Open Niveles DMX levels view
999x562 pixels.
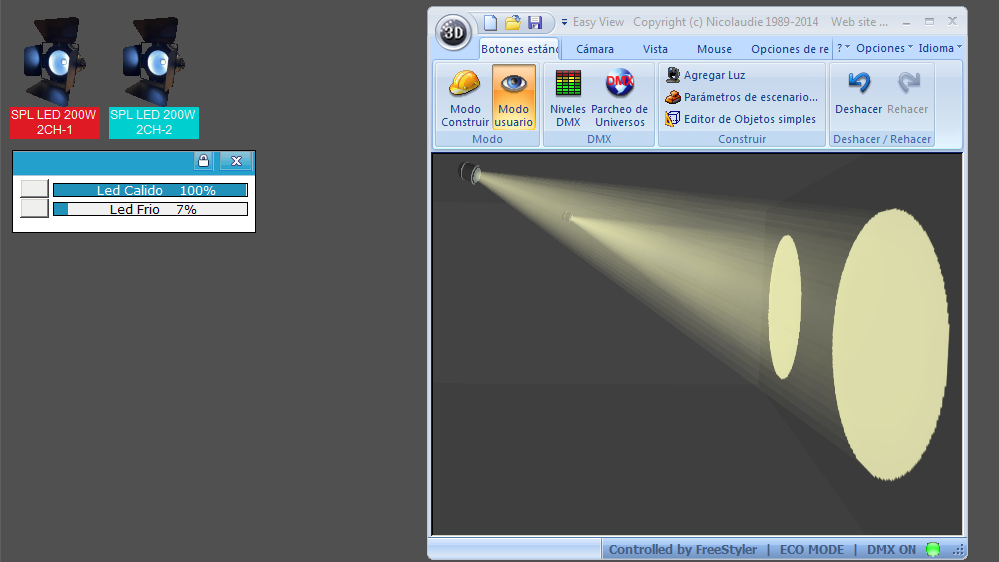[x=568, y=98]
